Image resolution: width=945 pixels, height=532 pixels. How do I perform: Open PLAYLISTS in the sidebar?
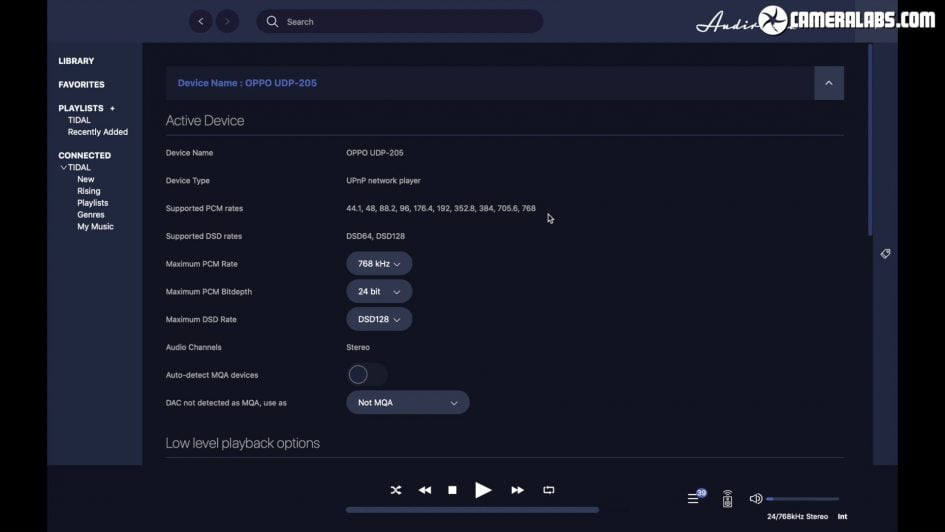81,108
